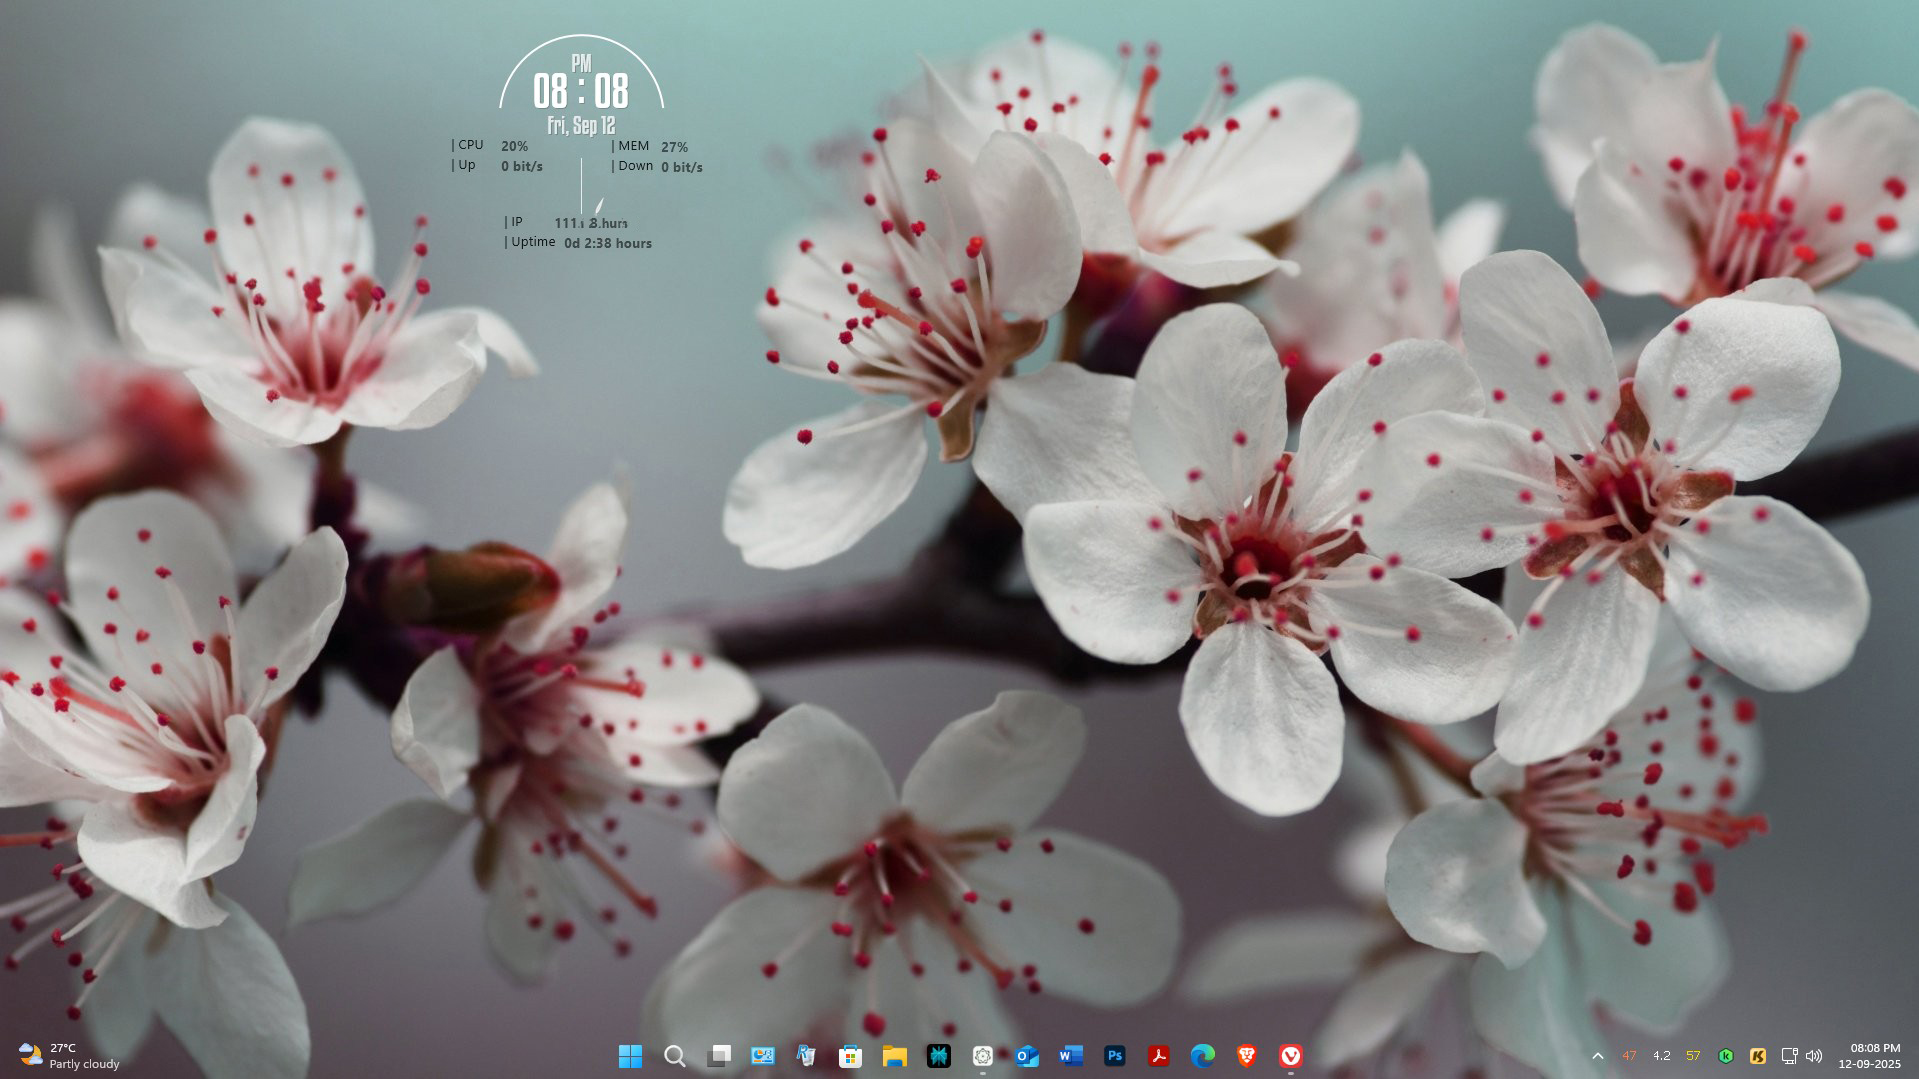Click the CPU 20% reading on widget
1919x1079 pixels.
490,146
